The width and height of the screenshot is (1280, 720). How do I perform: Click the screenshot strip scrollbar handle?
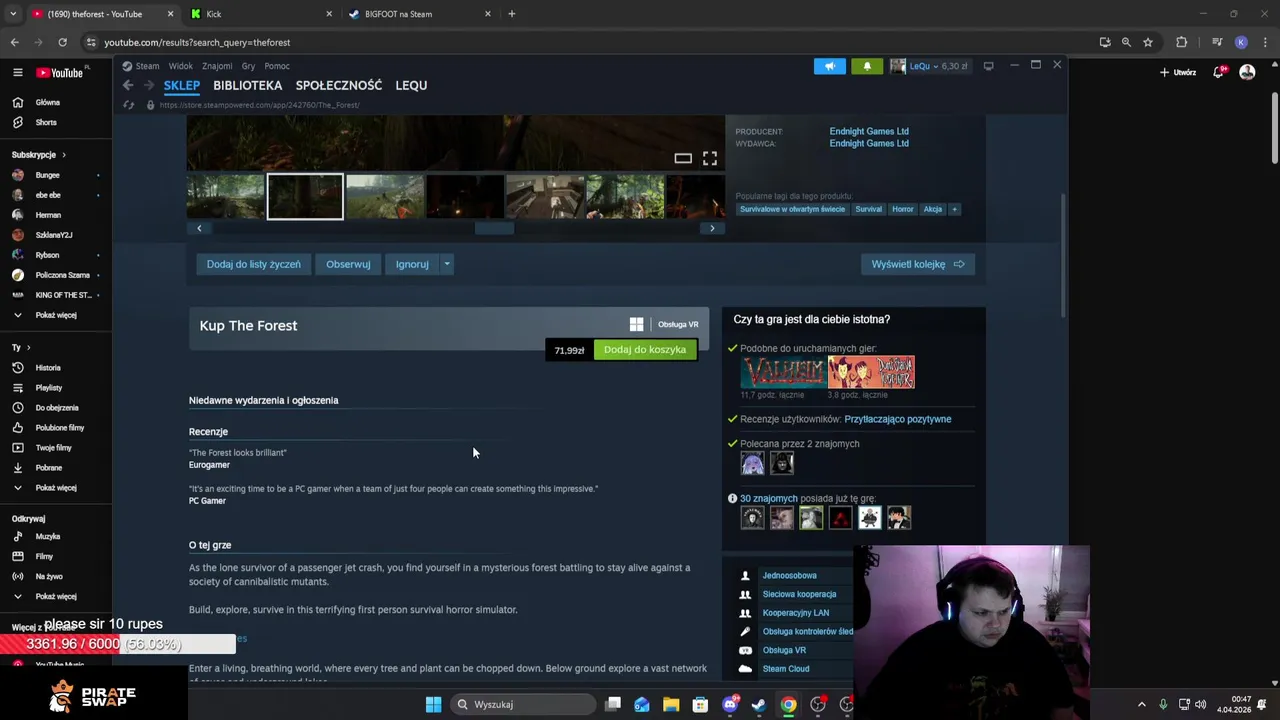[x=494, y=228]
